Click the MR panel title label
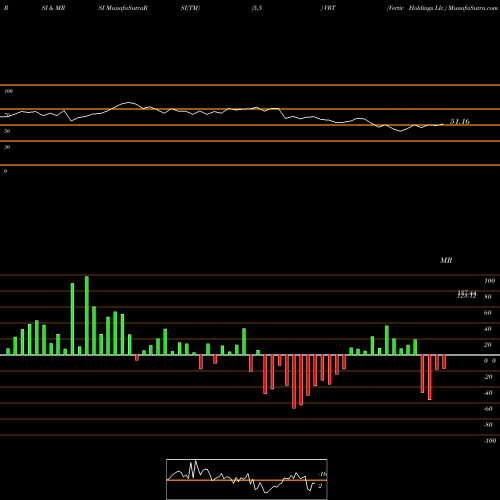Screen dimensions: 500x500 click(446, 260)
